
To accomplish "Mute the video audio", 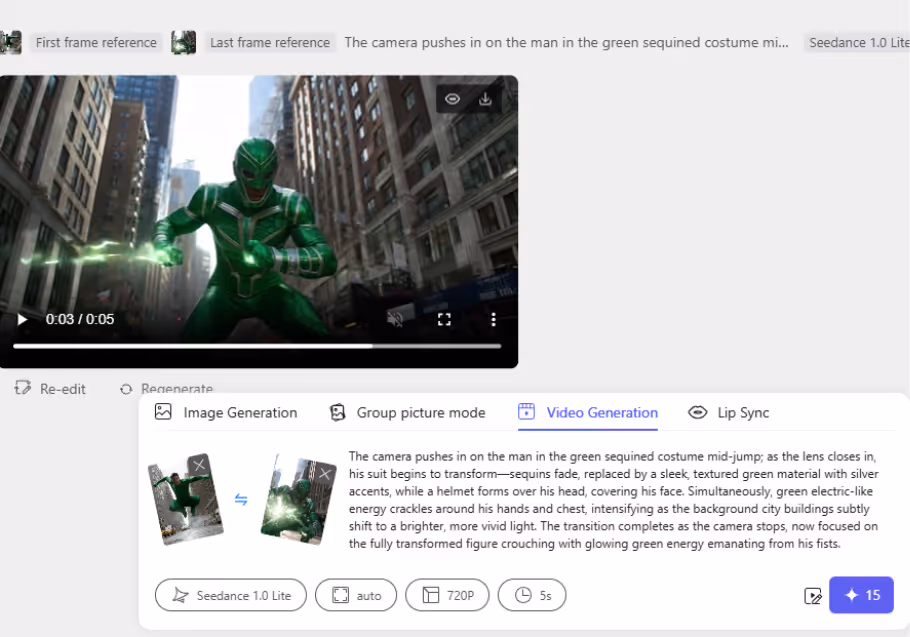I will coord(396,318).
